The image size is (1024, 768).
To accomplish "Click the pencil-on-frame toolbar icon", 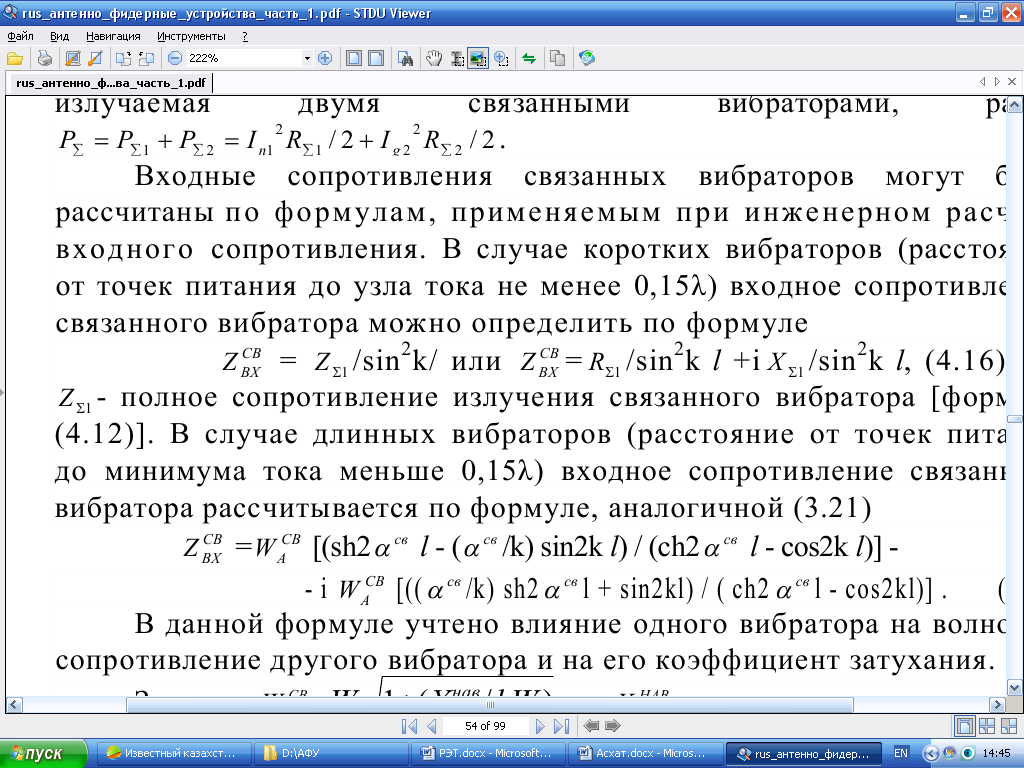I will coord(73,59).
